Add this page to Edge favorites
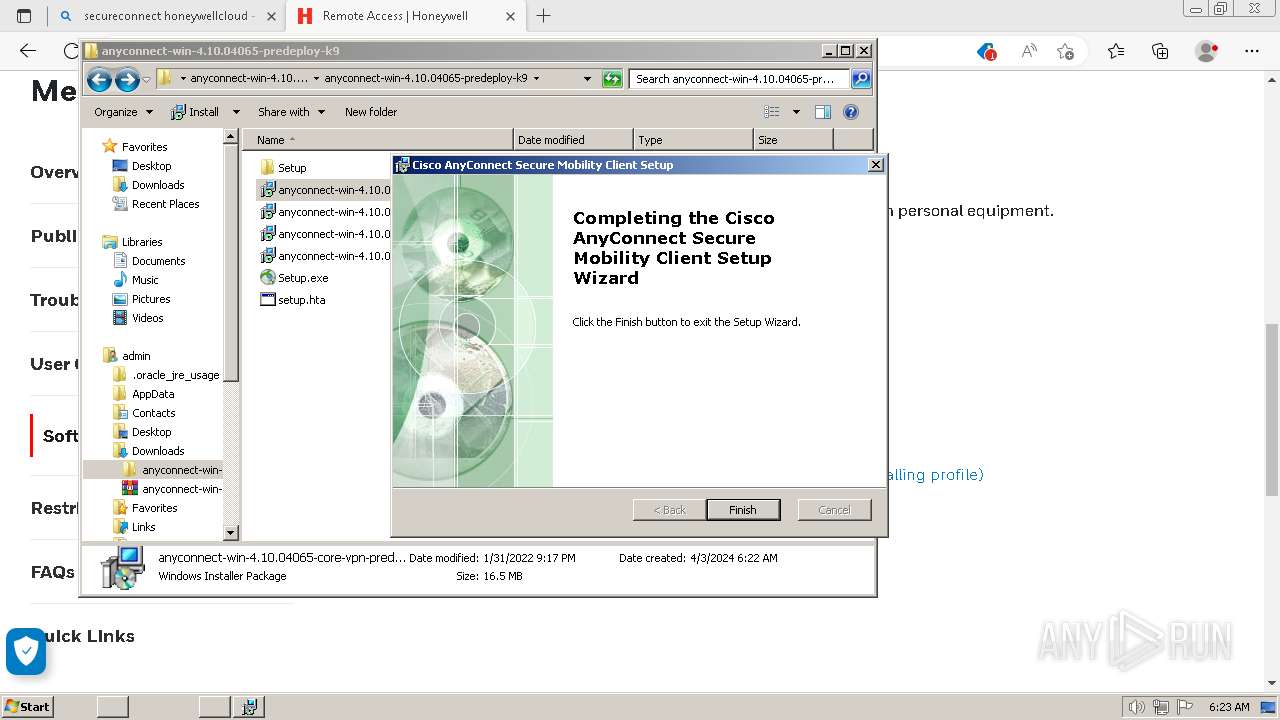This screenshot has width=1280, height=720. pos(1066,51)
